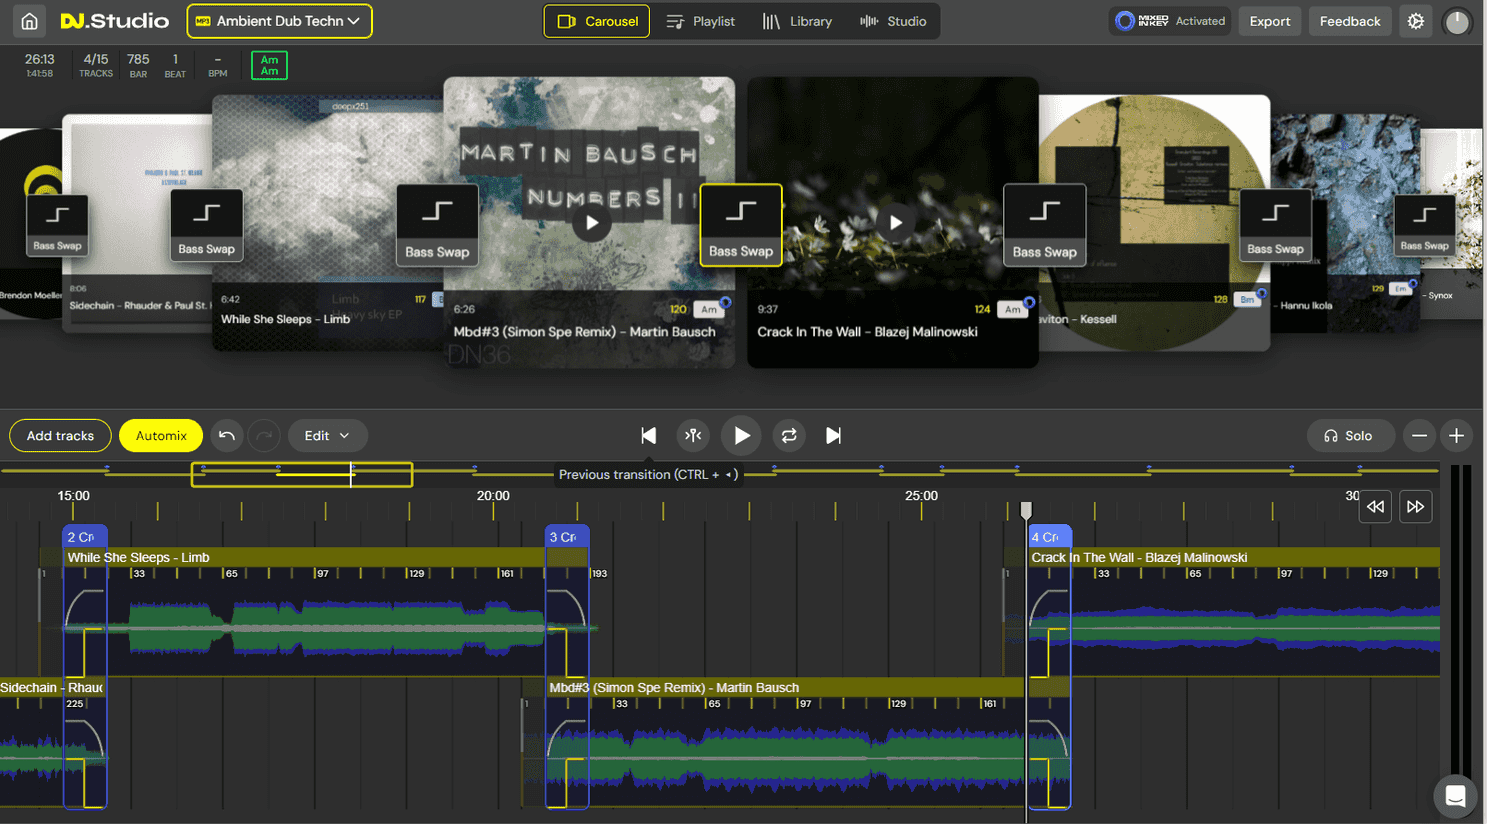Click the split at playhead icon
The image size is (1487, 824).
(693, 435)
